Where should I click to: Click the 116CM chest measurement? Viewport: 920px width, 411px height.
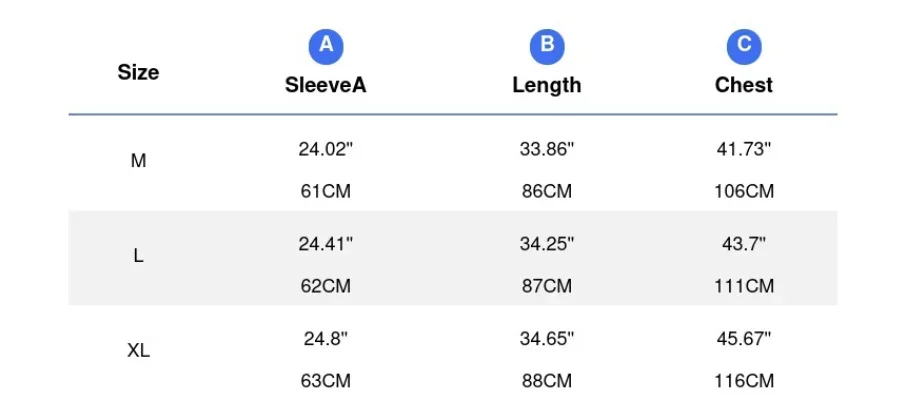coord(744,381)
